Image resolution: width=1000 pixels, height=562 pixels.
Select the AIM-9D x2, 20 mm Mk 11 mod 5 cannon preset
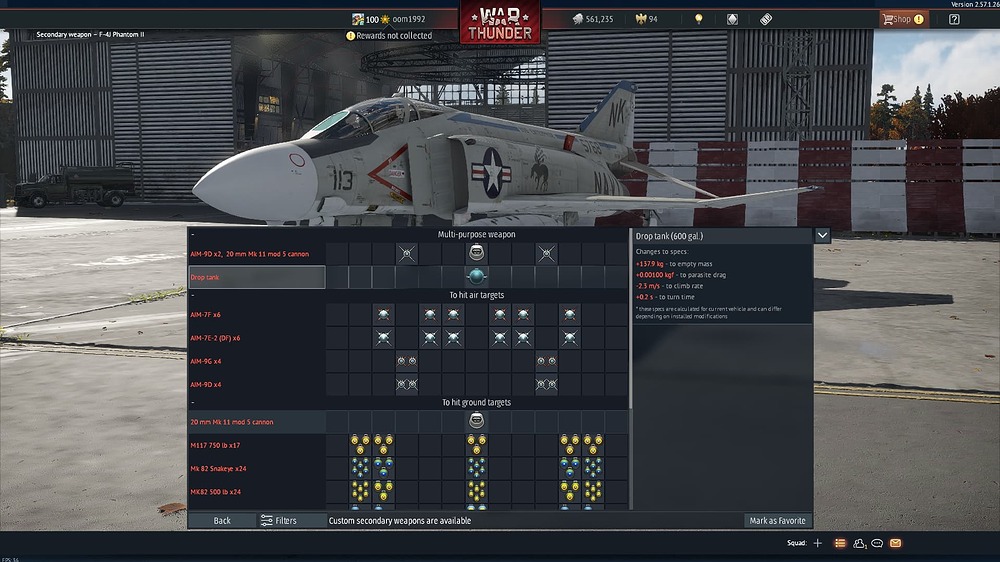[x=257, y=254]
